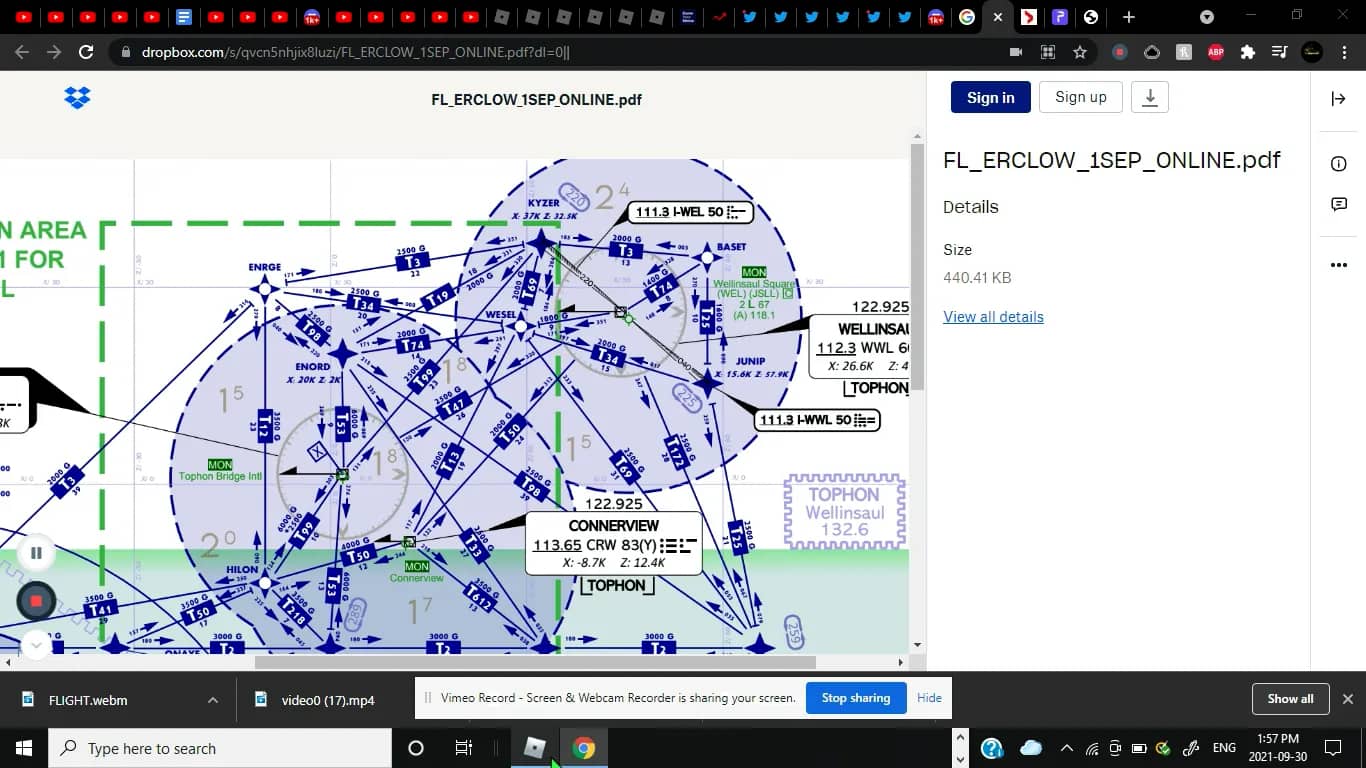
Task: Click the Sign up button
Action: (1081, 97)
